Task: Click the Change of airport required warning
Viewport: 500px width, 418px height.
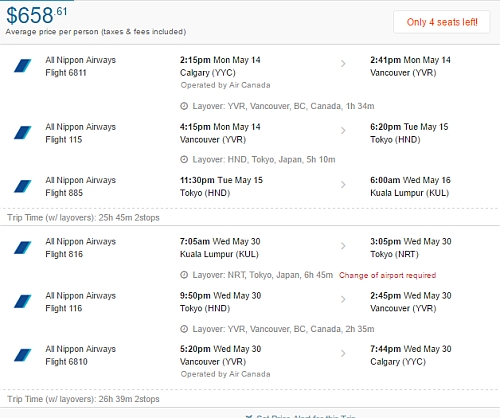Action: (x=388, y=275)
